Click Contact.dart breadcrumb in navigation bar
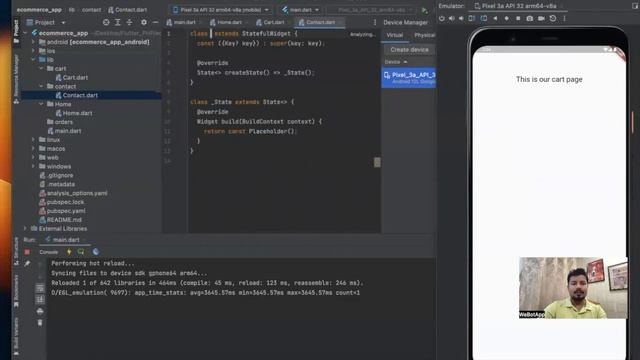The width and height of the screenshot is (640, 360). (x=127, y=10)
